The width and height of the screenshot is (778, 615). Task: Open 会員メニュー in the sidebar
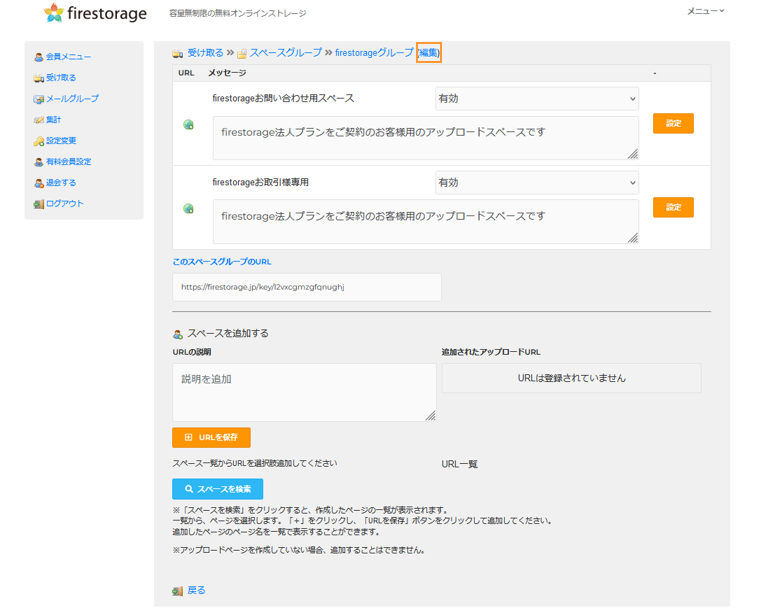(68, 57)
